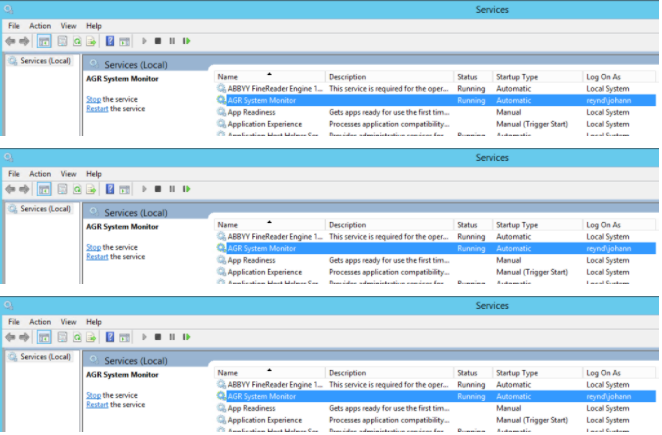Click Stop Service square in middle Services window
662x435 pixels.
coord(158,189)
